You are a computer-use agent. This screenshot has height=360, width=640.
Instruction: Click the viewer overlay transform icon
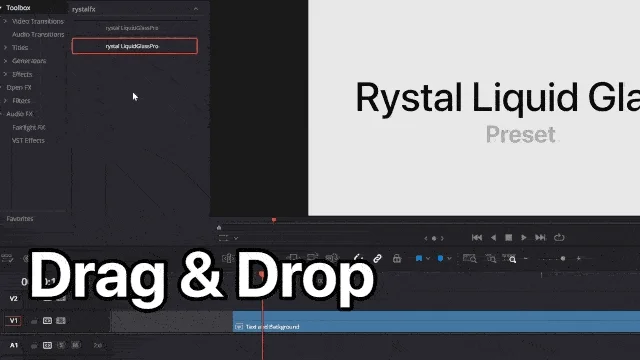pyautogui.click(x=223, y=238)
